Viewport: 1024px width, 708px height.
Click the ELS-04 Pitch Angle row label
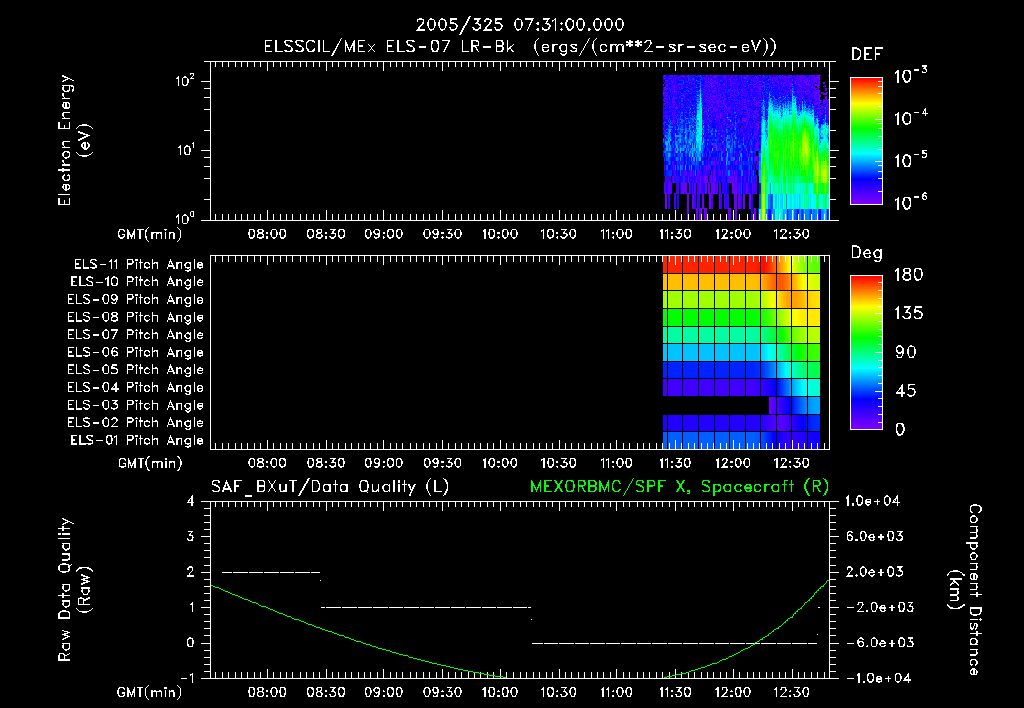135,387
